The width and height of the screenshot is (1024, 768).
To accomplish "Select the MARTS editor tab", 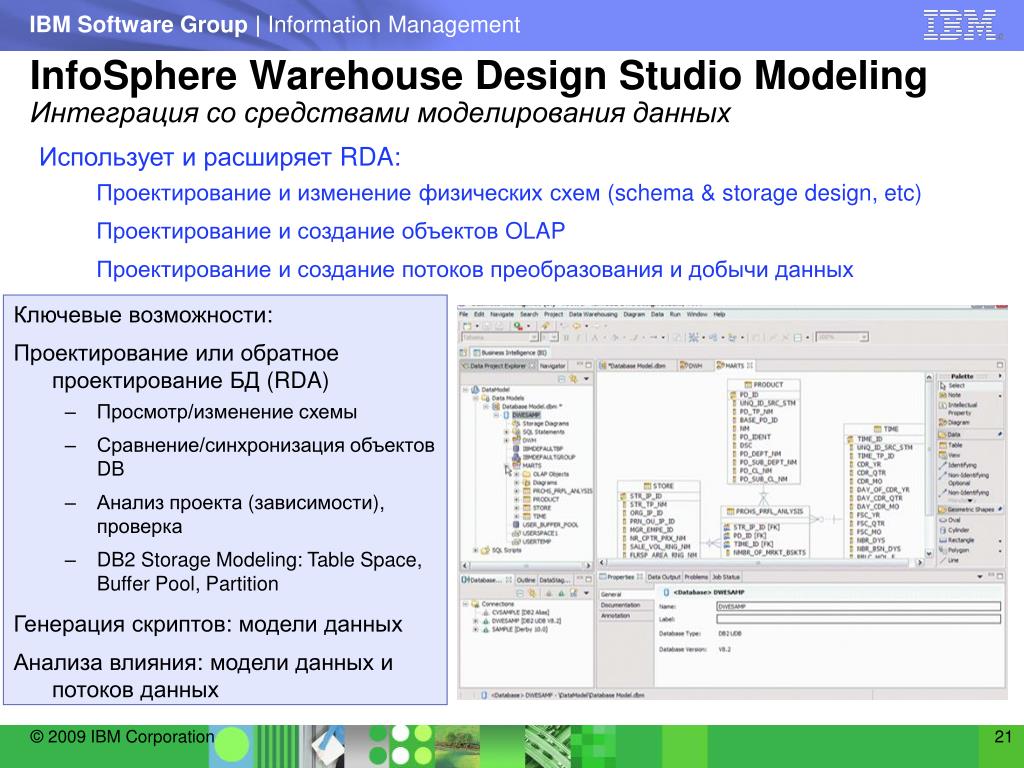I will (x=734, y=366).
